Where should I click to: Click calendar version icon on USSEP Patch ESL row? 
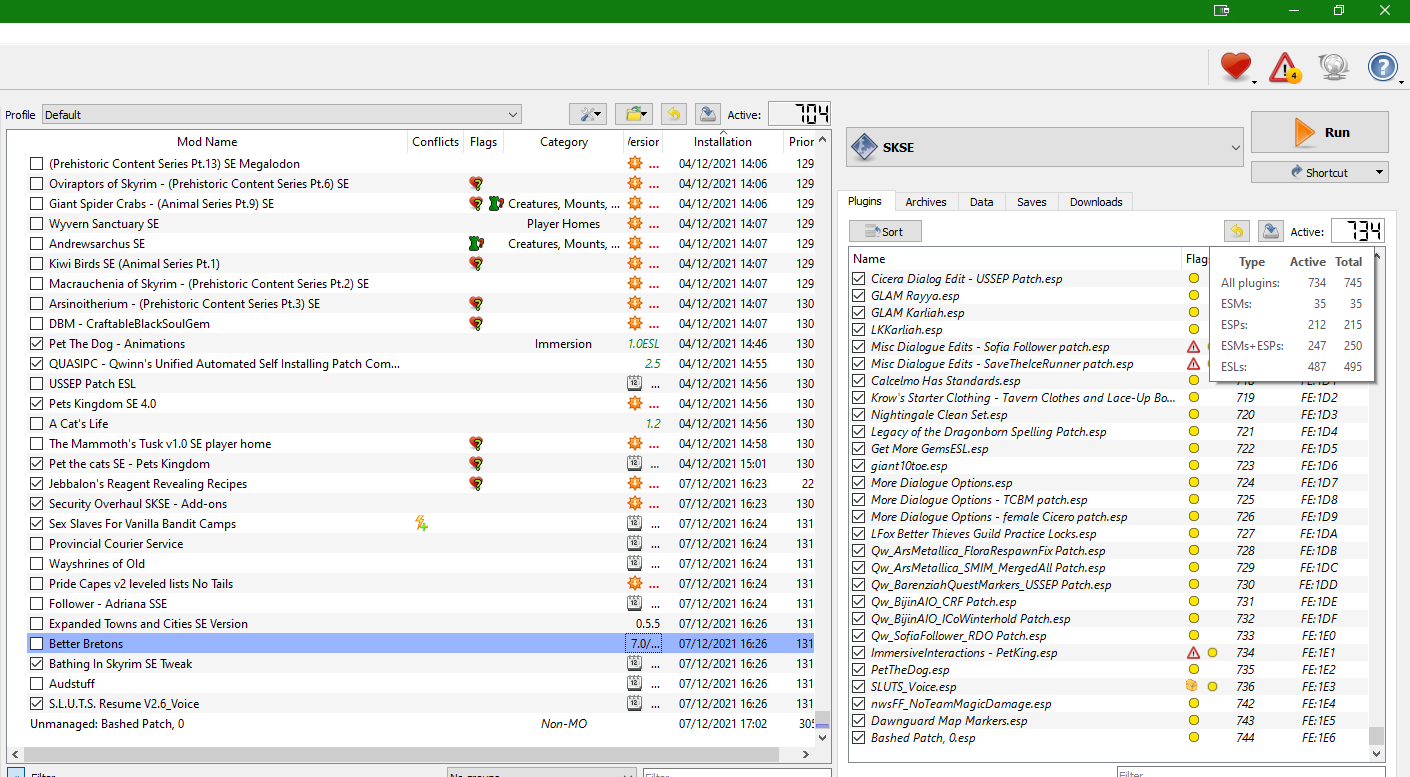634,384
